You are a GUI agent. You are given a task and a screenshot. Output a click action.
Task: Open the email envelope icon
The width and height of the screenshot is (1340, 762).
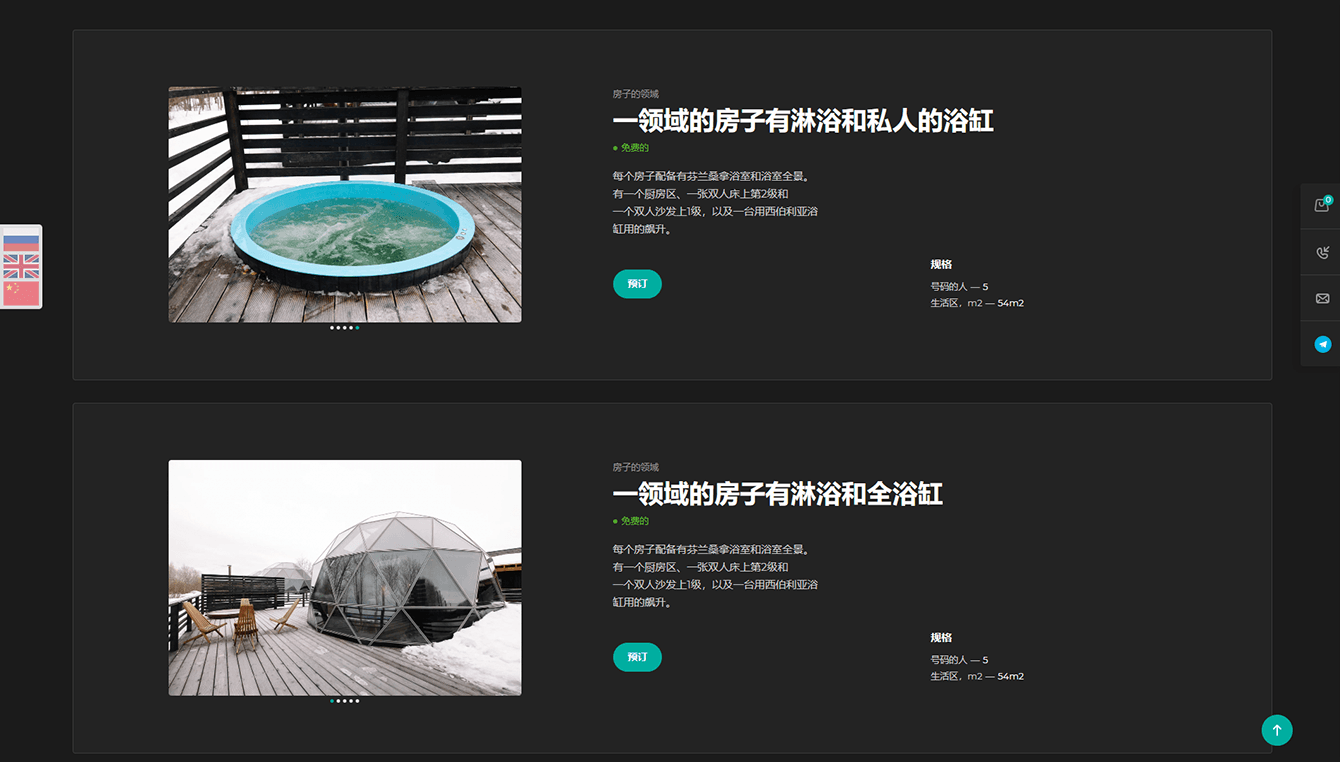tap(1322, 298)
